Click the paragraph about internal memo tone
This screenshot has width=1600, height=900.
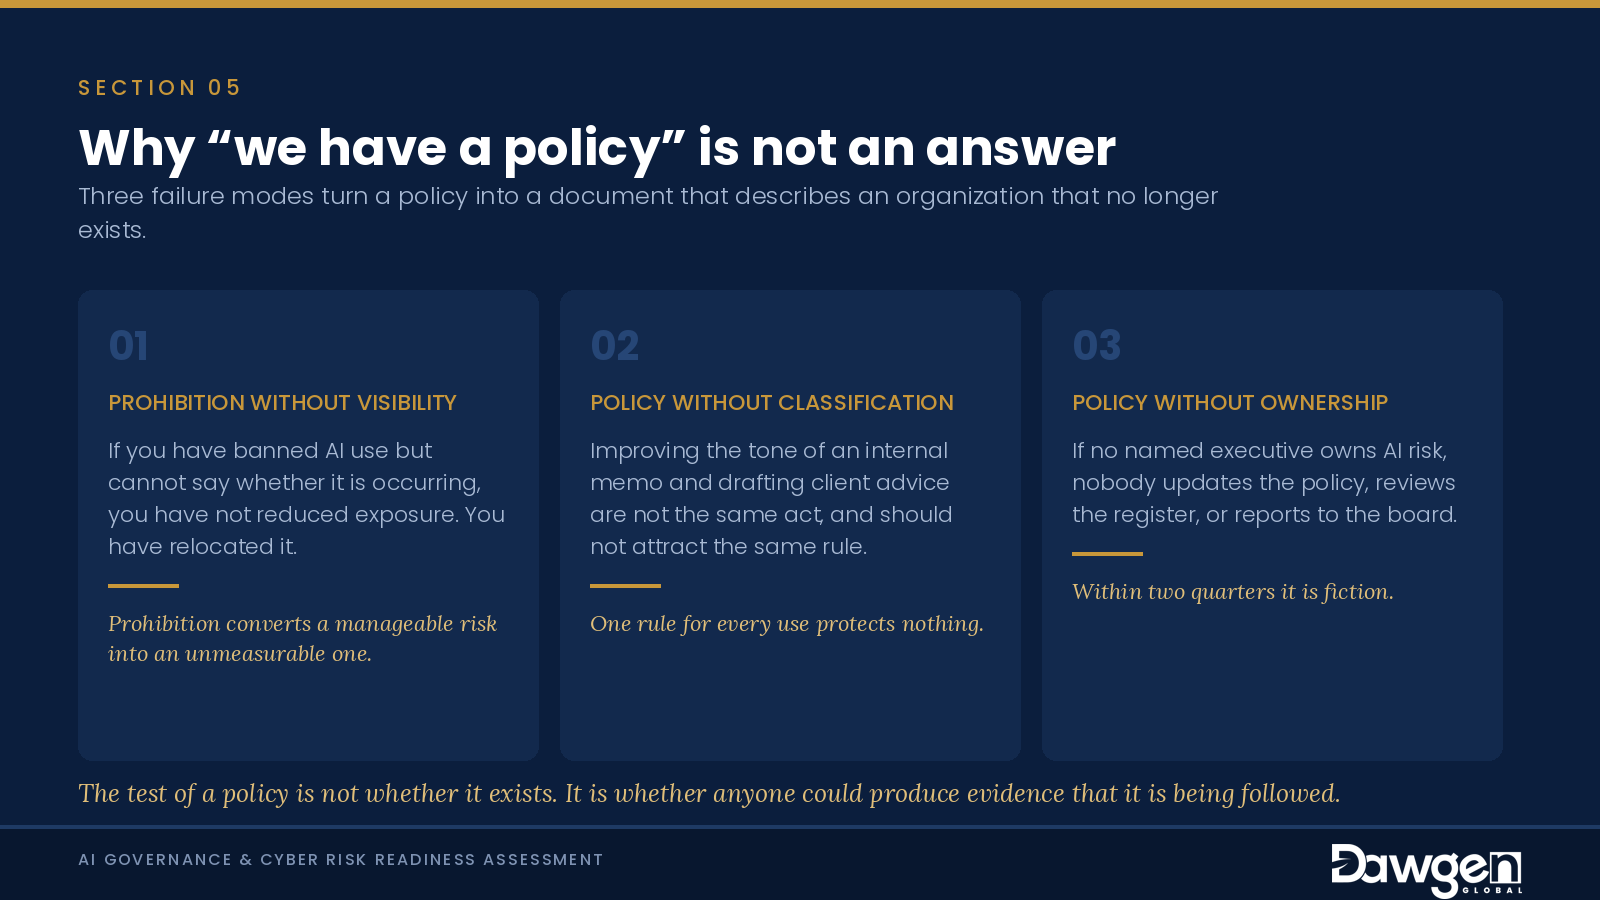(771, 498)
